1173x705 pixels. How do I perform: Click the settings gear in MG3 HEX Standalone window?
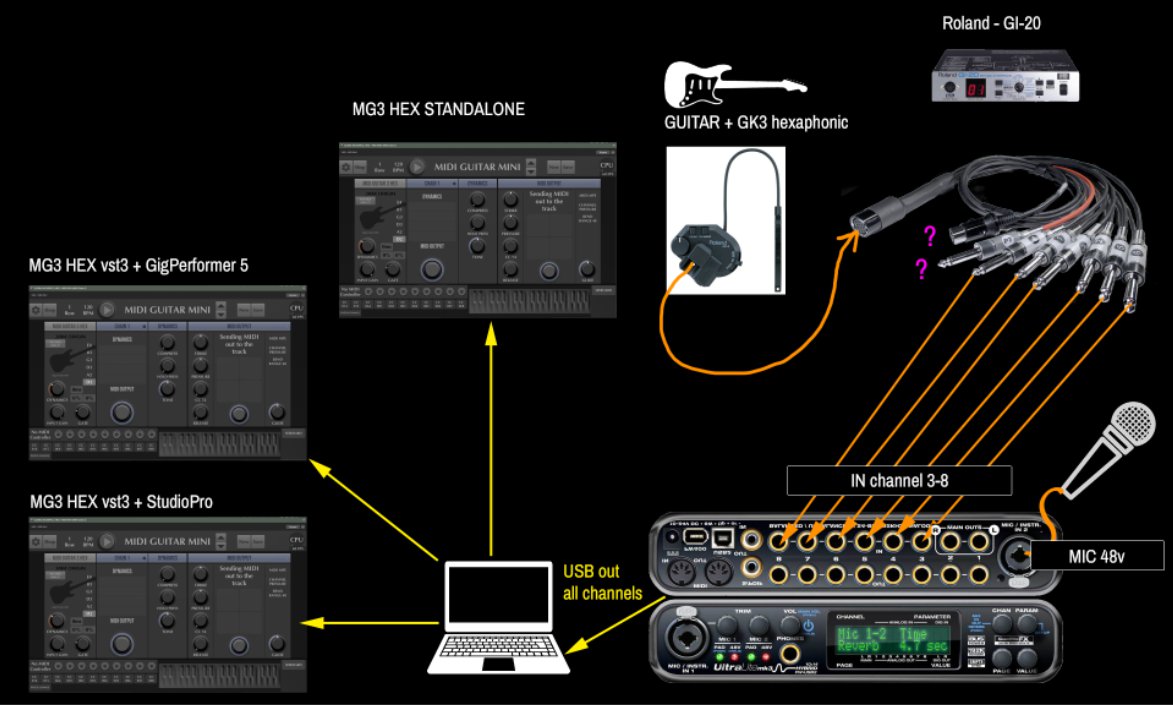point(346,168)
